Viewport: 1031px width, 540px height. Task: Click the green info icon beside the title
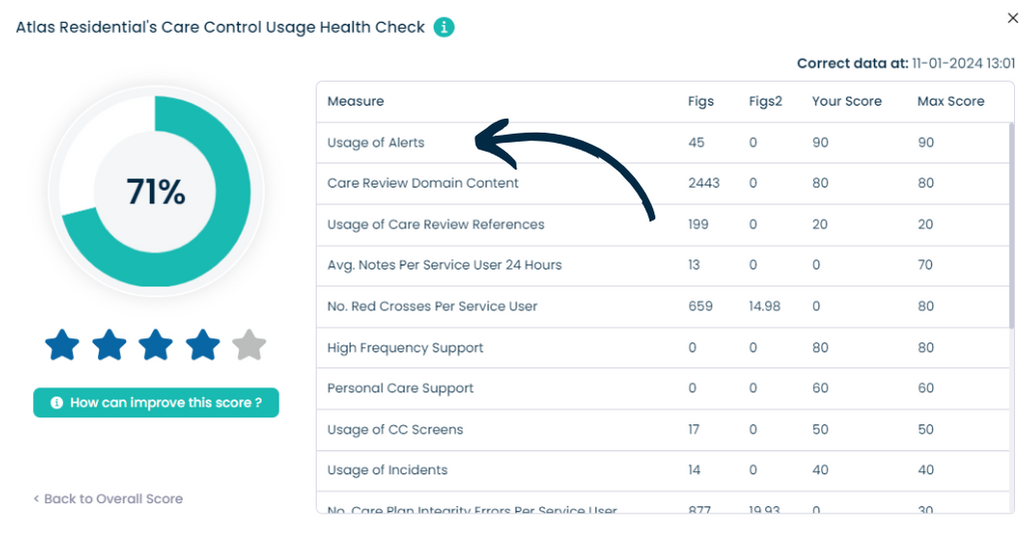click(444, 27)
